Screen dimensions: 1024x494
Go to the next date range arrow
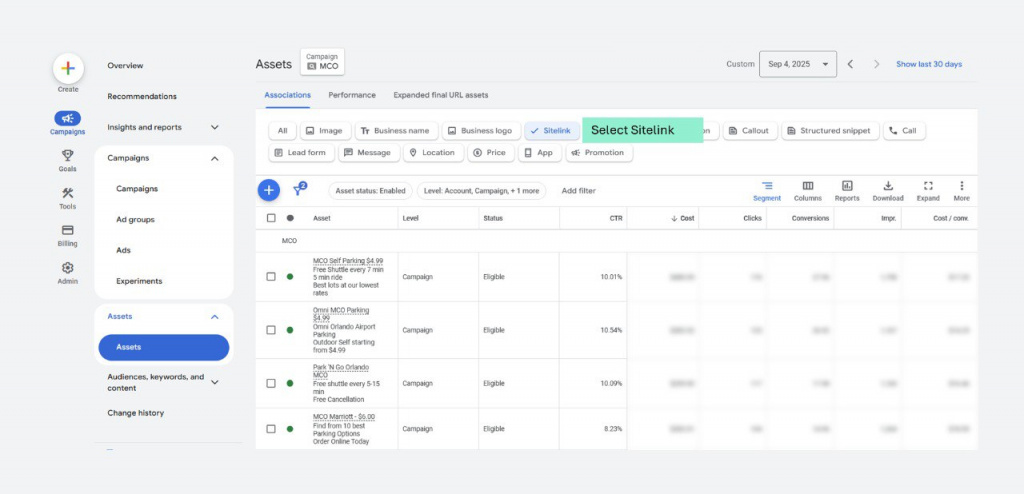click(876, 64)
